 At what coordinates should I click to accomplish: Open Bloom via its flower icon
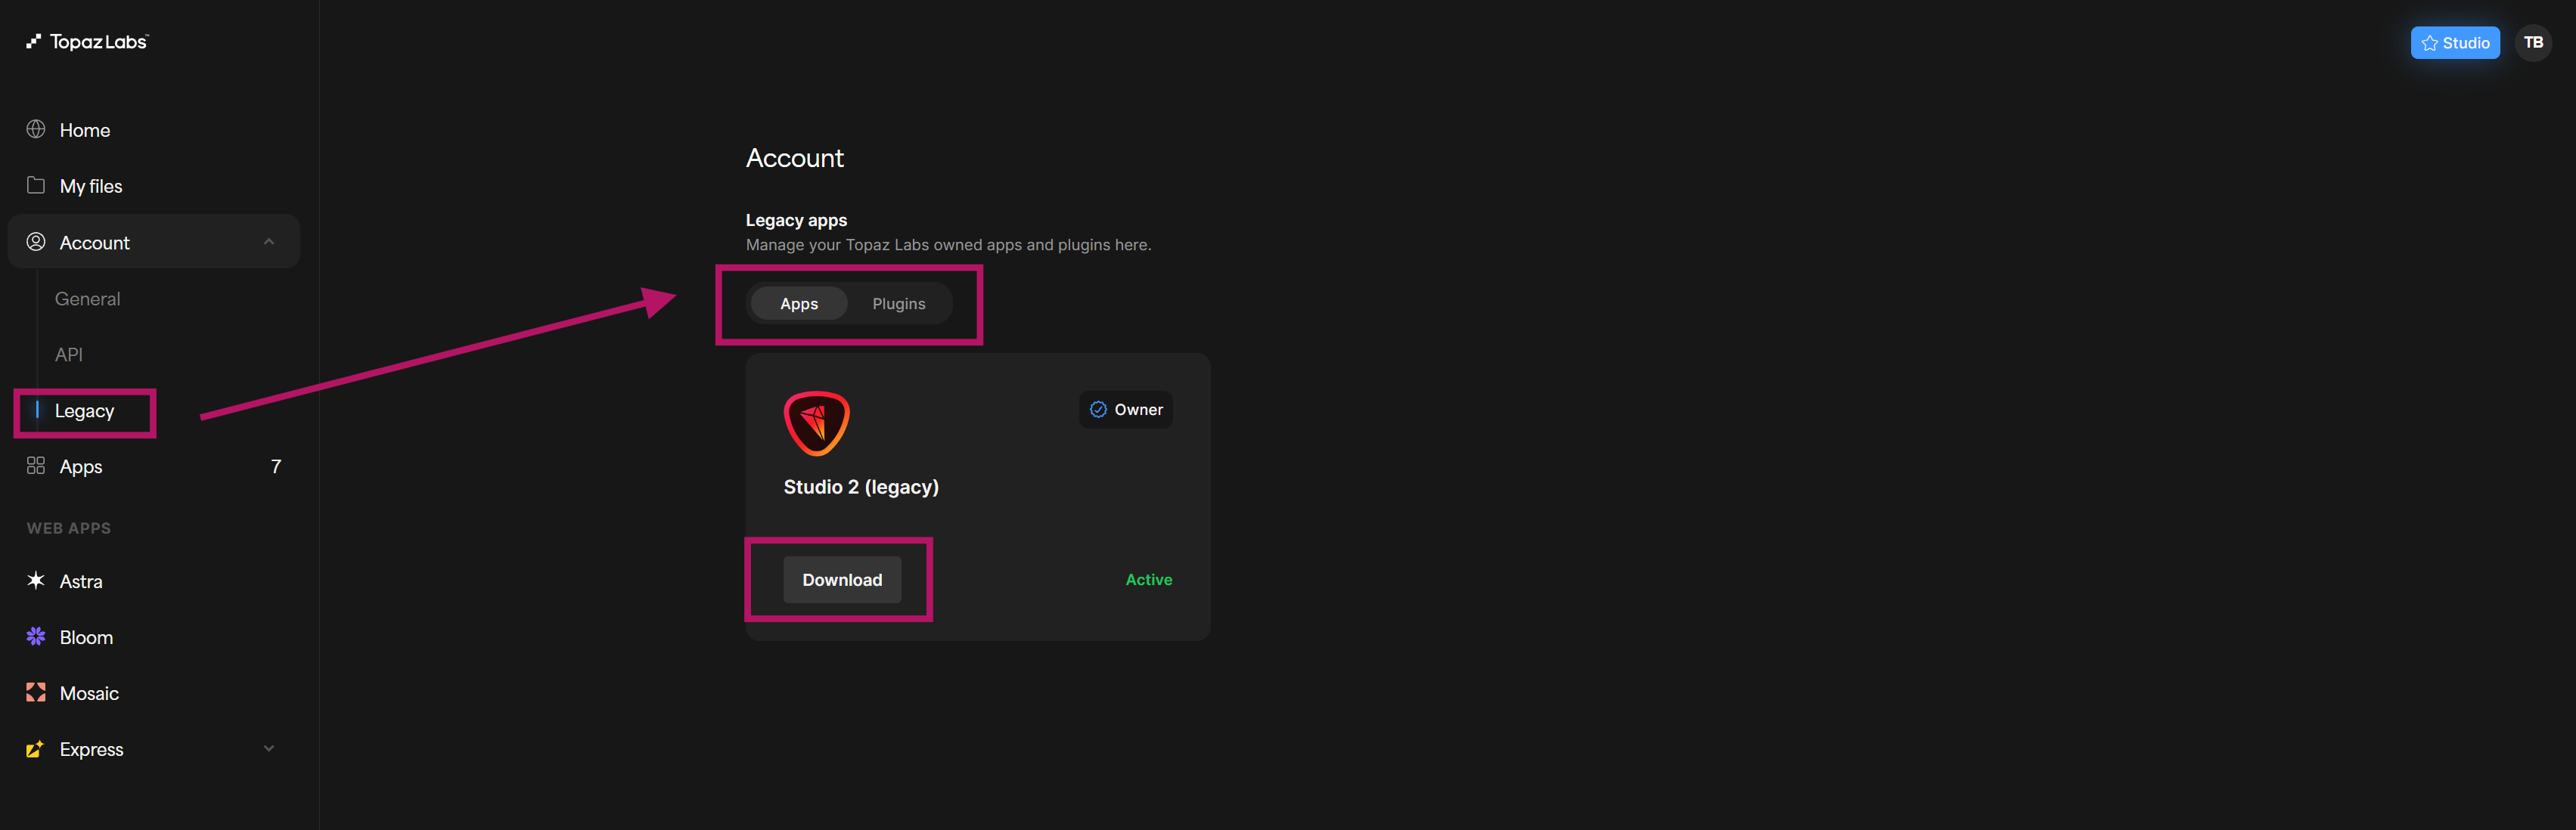coord(36,637)
